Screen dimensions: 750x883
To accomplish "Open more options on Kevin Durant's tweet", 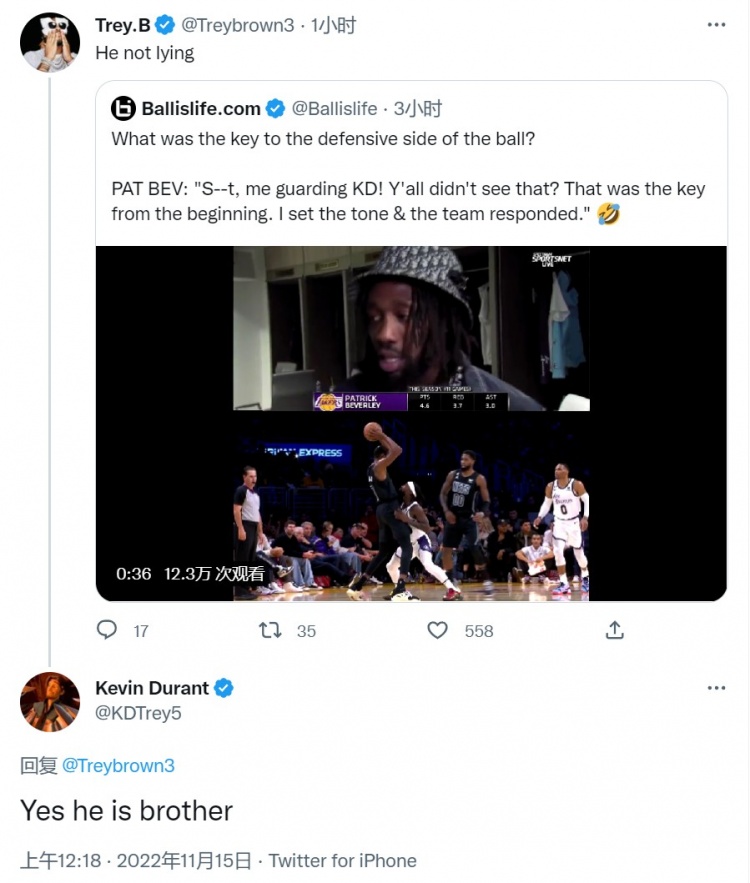I will (x=716, y=688).
